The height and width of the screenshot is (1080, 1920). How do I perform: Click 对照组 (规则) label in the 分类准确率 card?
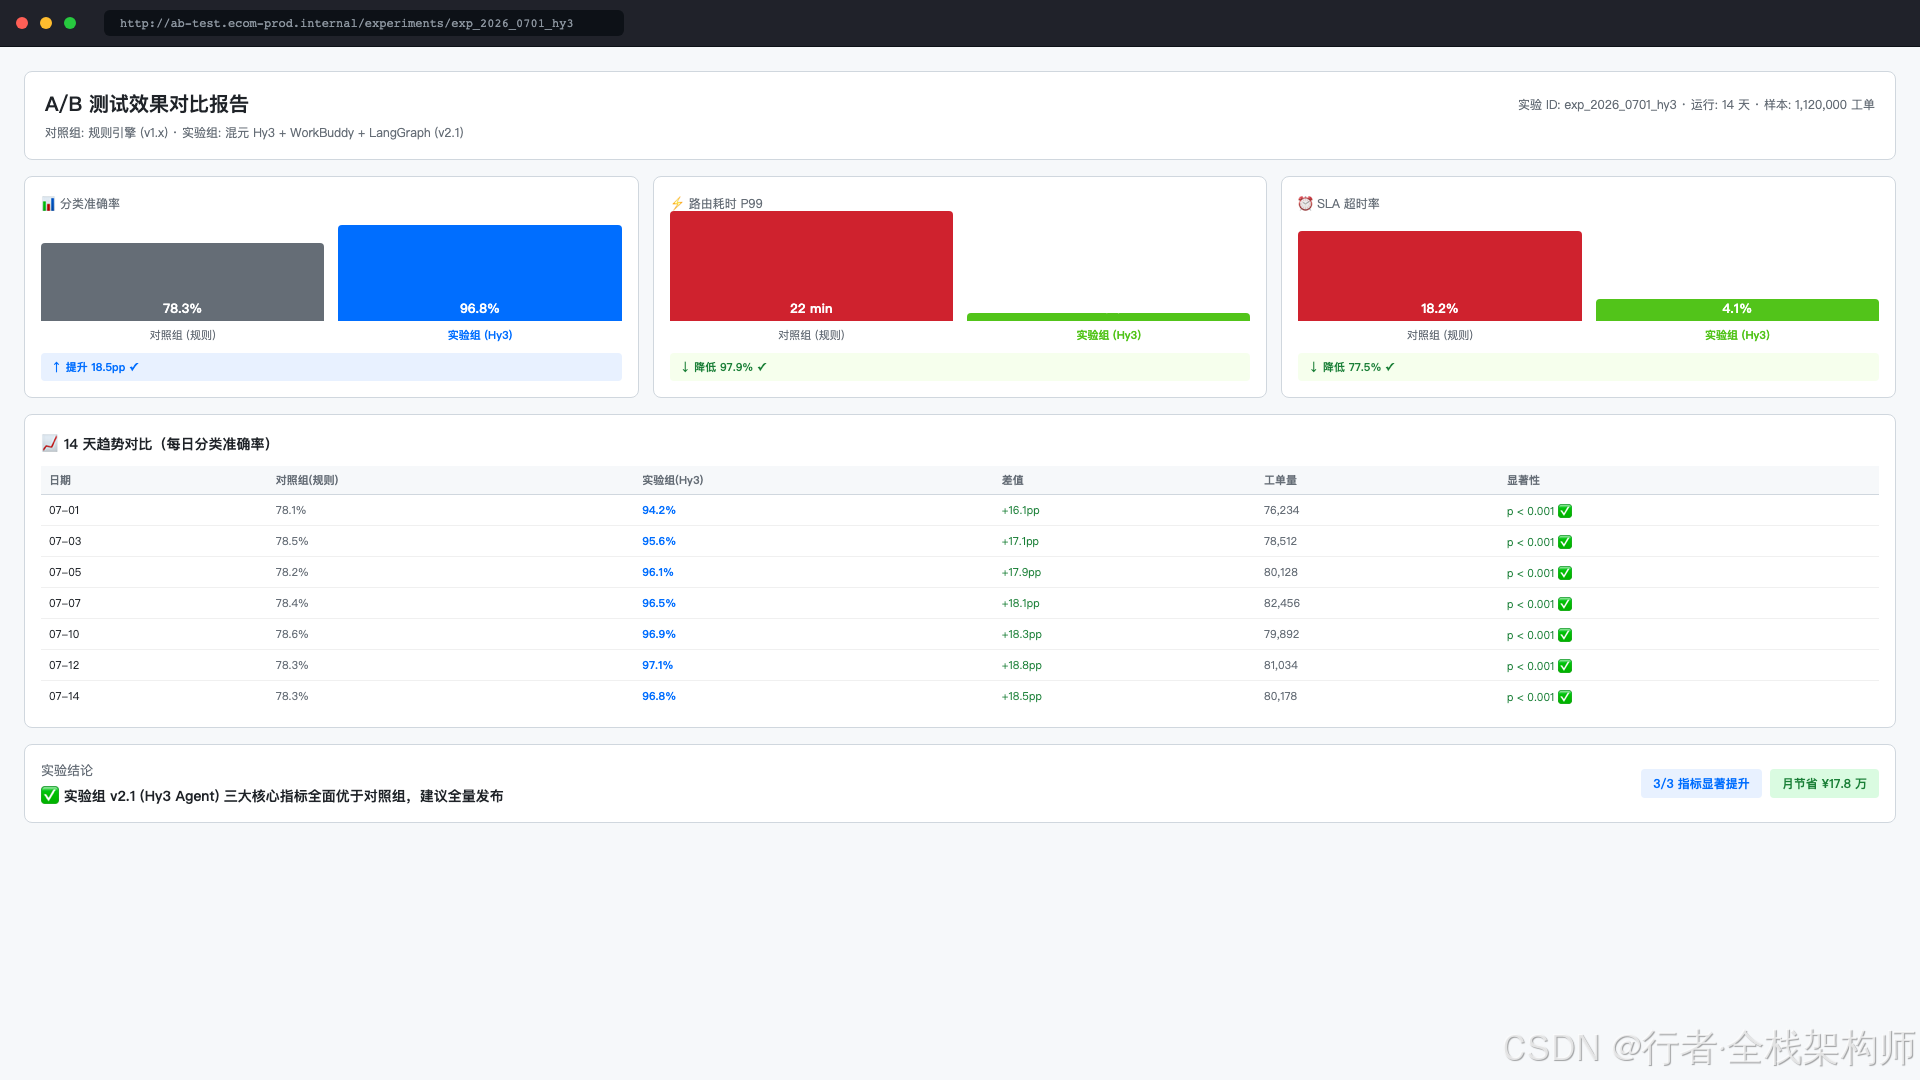pyautogui.click(x=182, y=335)
